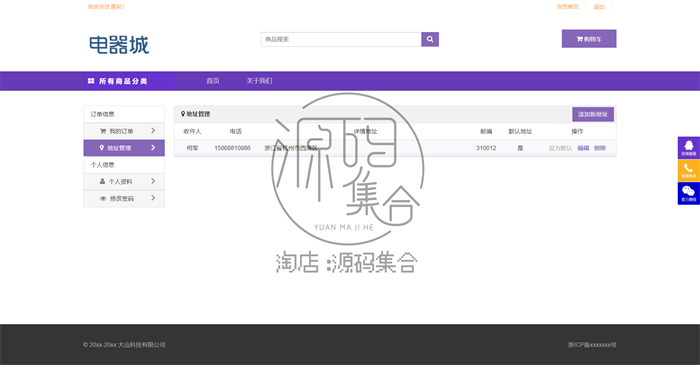Click the location pin in 地址管理 header

[x=183, y=114]
